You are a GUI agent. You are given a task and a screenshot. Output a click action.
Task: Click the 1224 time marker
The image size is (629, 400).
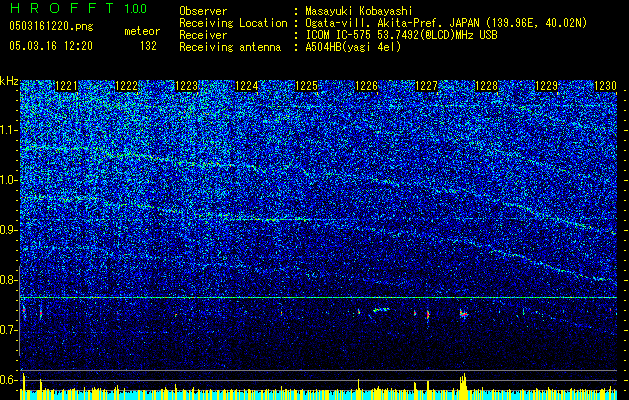click(246, 86)
